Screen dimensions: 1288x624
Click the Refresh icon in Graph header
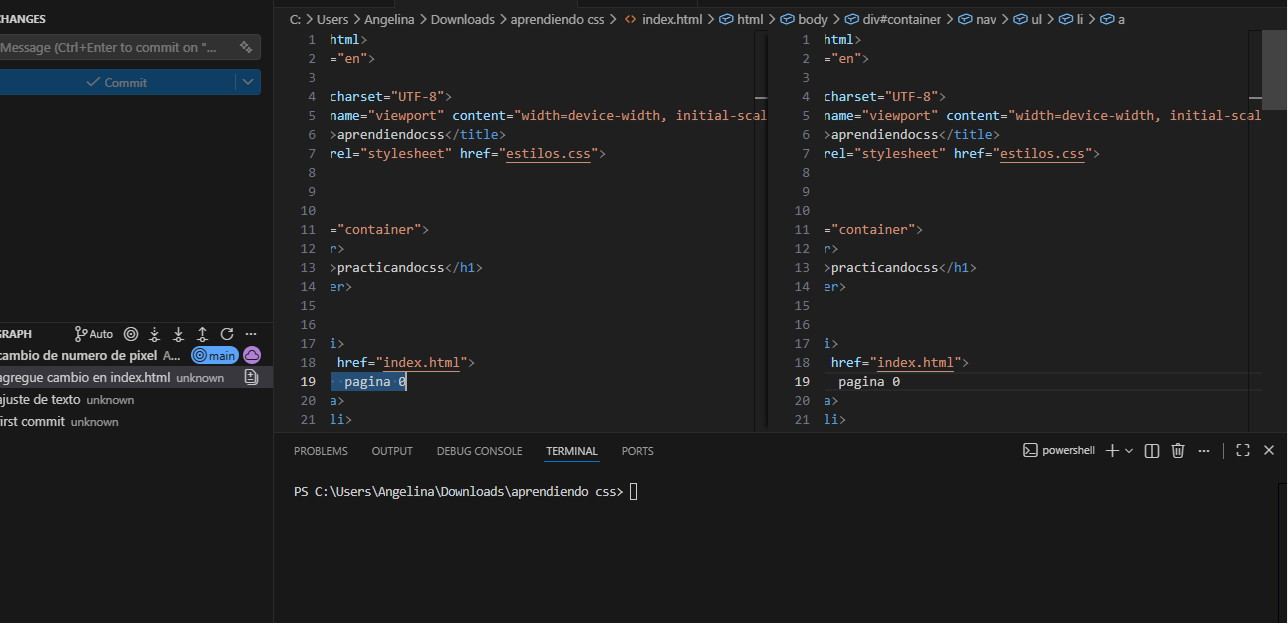(227, 334)
